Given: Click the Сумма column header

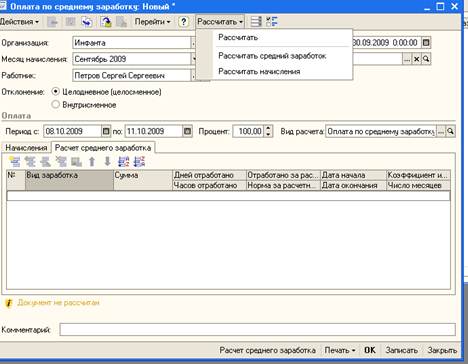Looking at the screenshot, I should click(x=143, y=180).
